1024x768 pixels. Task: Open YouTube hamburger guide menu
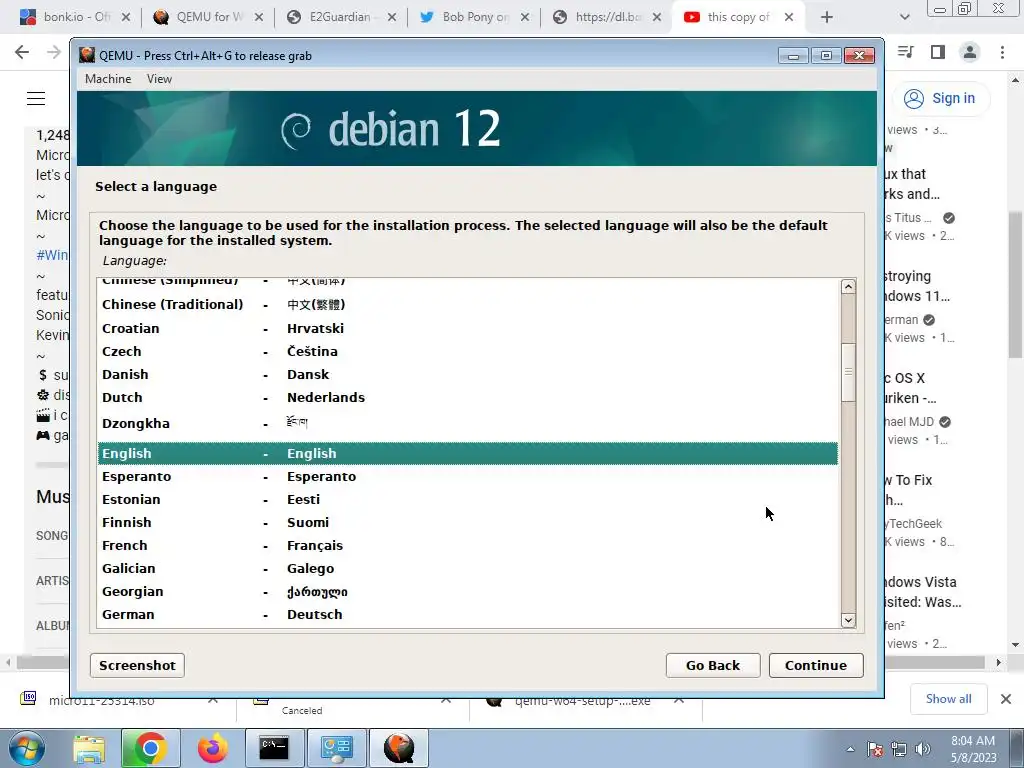[x=36, y=99]
